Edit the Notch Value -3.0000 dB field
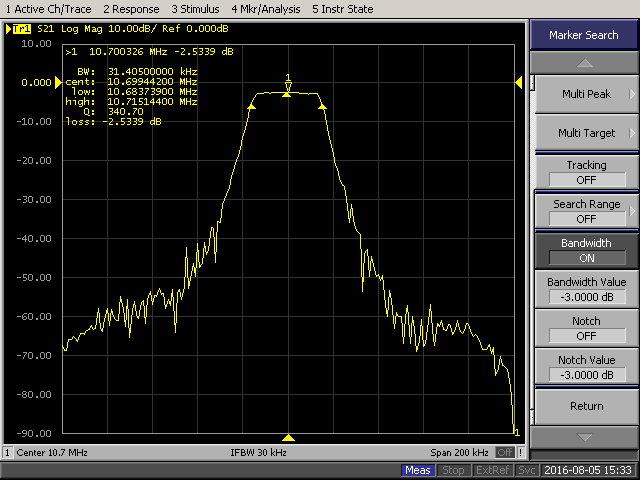 pyautogui.click(x=586, y=367)
